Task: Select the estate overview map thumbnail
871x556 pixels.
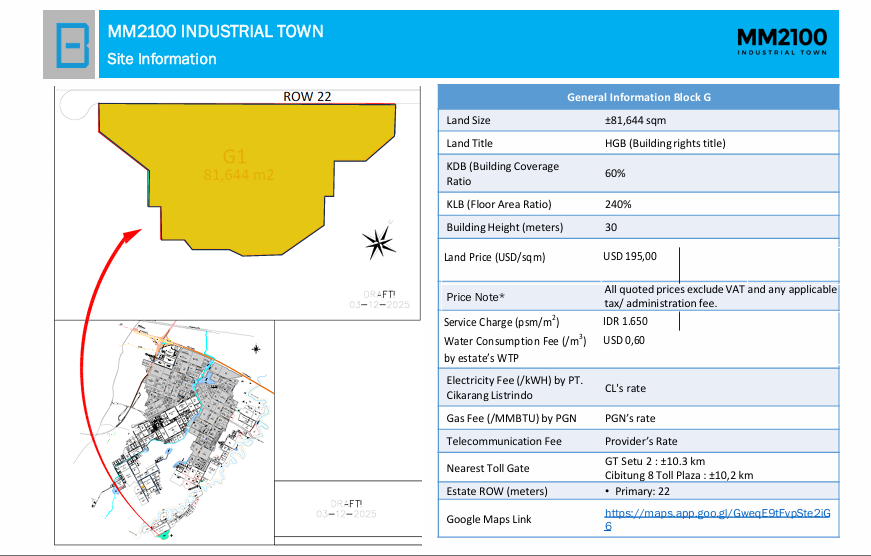Action: click(164, 432)
